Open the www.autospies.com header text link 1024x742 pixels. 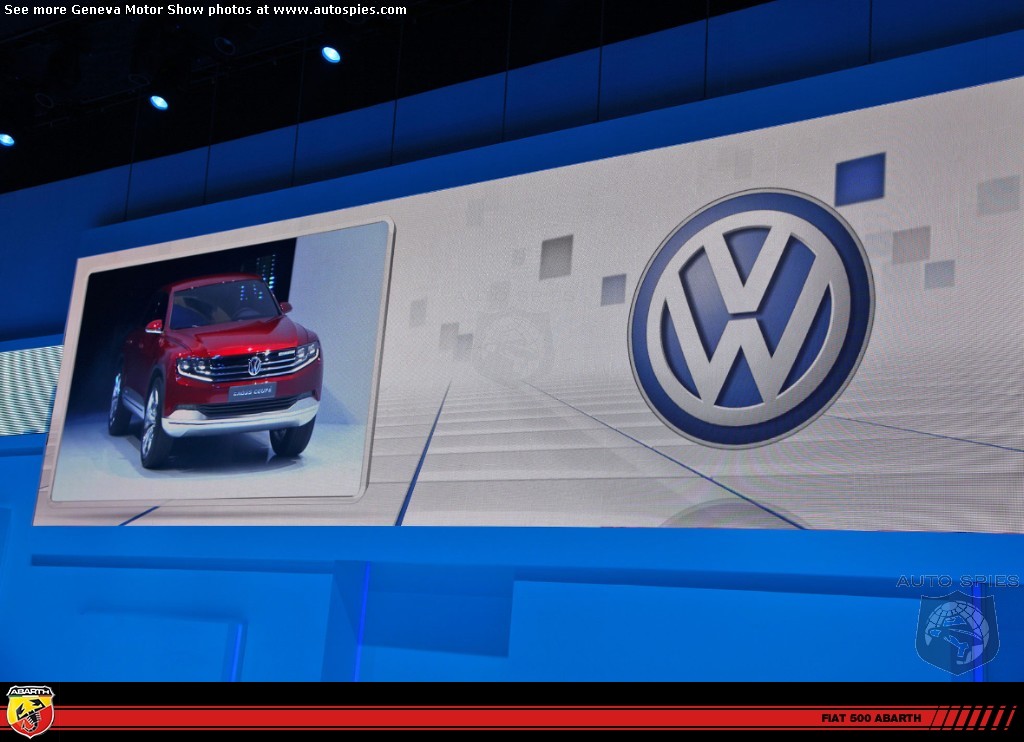pyautogui.click(x=340, y=10)
